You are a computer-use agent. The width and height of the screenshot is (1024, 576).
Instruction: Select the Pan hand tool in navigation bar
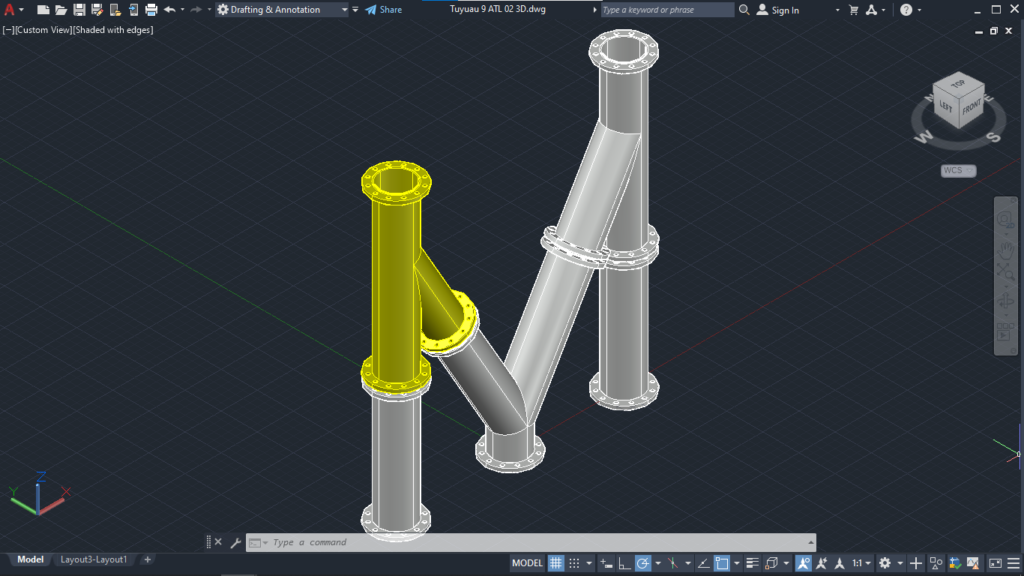point(1005,249)
